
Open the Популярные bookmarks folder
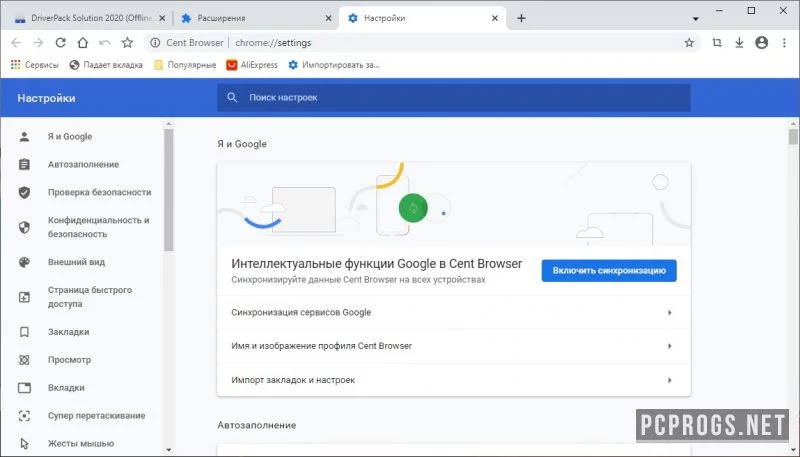pyautogui.click(x=185, y=65)
